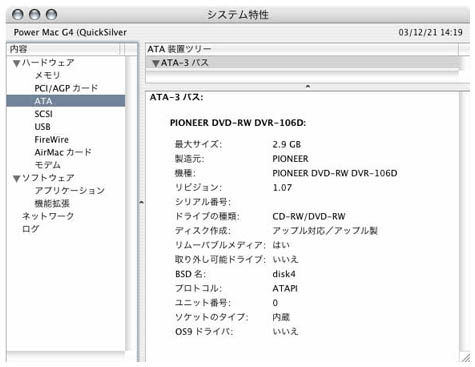Click the horizontal split-pane divider handle
This screenshot has width=475, height=367.
click(x=308, y=86)
